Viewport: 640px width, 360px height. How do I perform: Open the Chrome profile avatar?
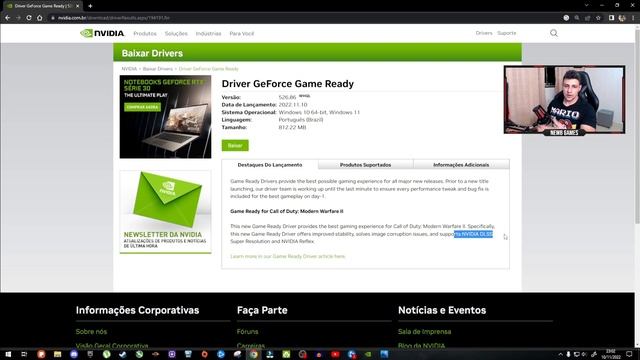tap(622, 18)
